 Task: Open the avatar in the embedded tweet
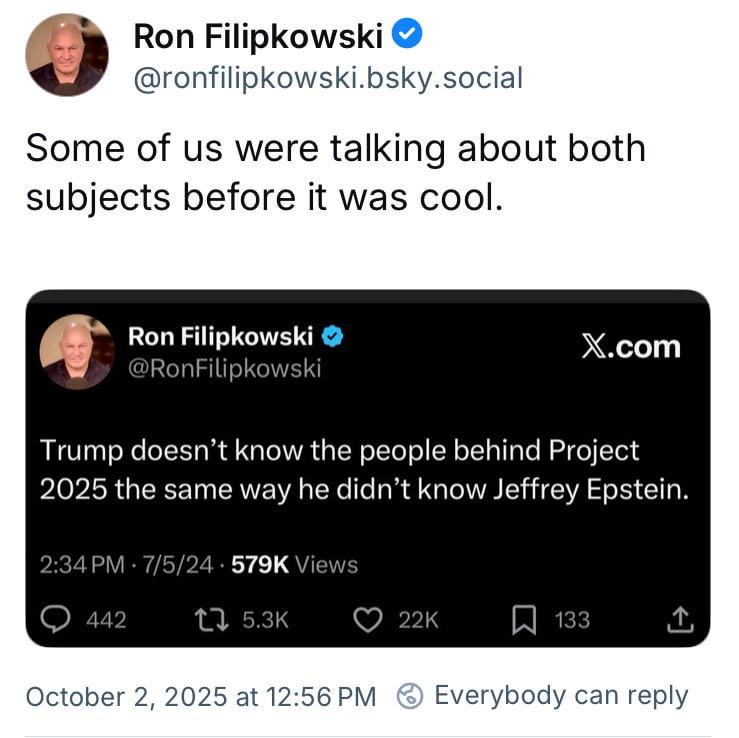pos(77,352)
